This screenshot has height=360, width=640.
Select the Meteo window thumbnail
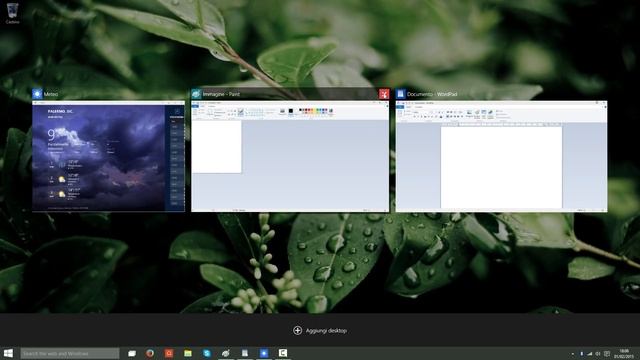[x=109, y=156]
